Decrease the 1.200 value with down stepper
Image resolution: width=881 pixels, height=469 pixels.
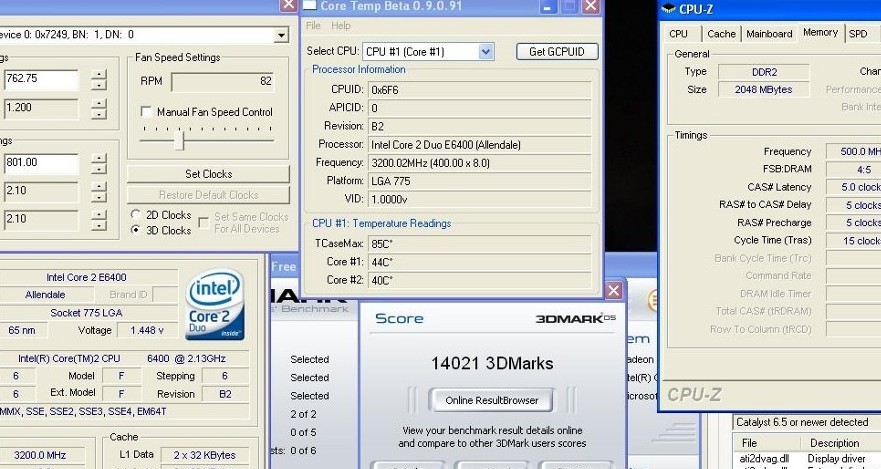(99, 113)
